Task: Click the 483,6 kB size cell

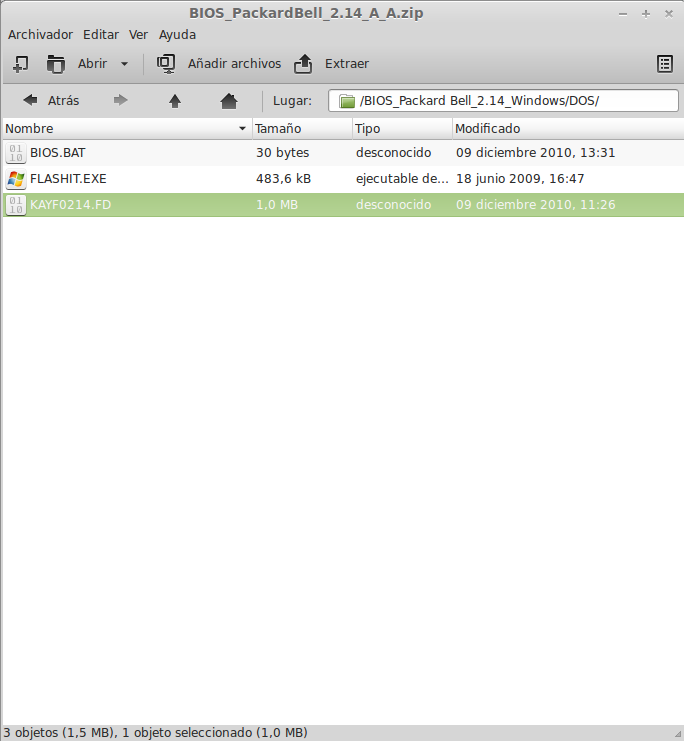Action: [284, 179]
